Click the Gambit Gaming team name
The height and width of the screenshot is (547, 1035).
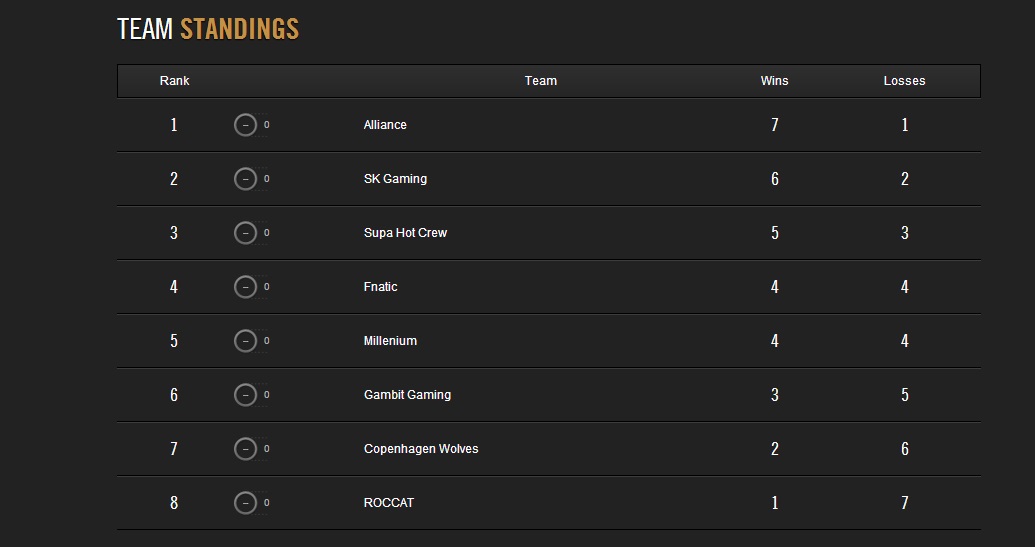pyautogui.click(x=407, y=395)
